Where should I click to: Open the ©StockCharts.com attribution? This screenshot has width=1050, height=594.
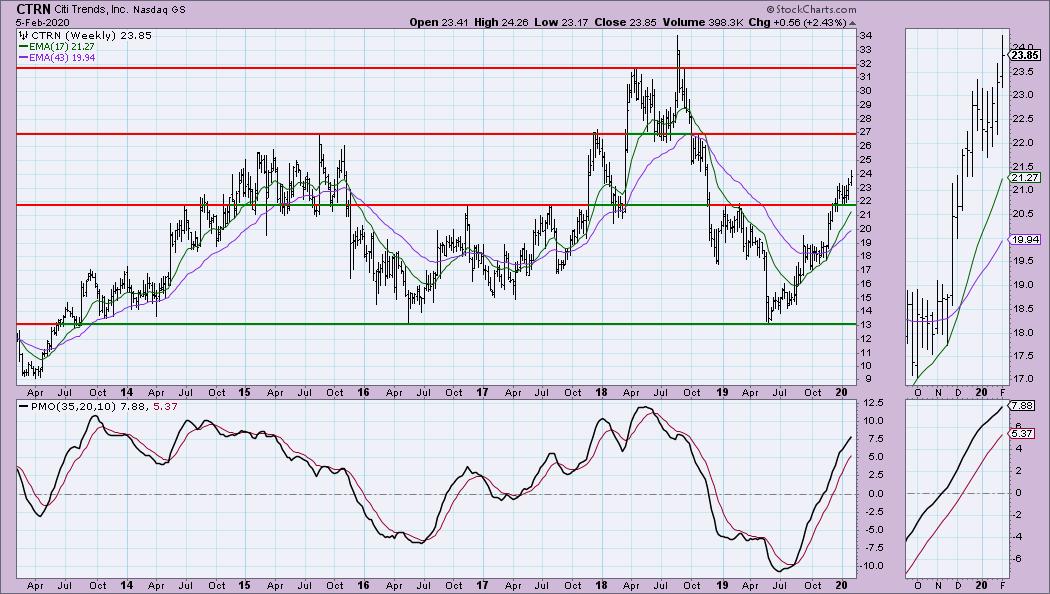tap(811, 9)
